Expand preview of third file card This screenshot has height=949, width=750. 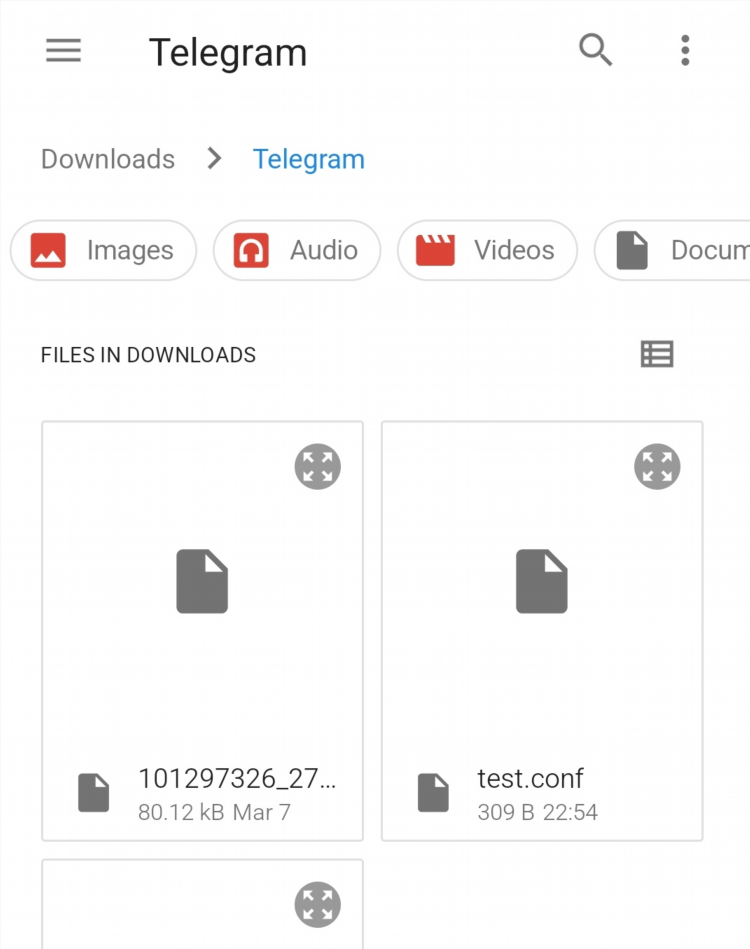click(x=318, y=905)
